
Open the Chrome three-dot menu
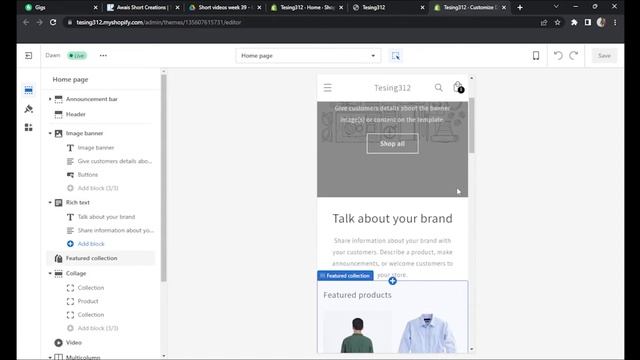coord(615,22)
